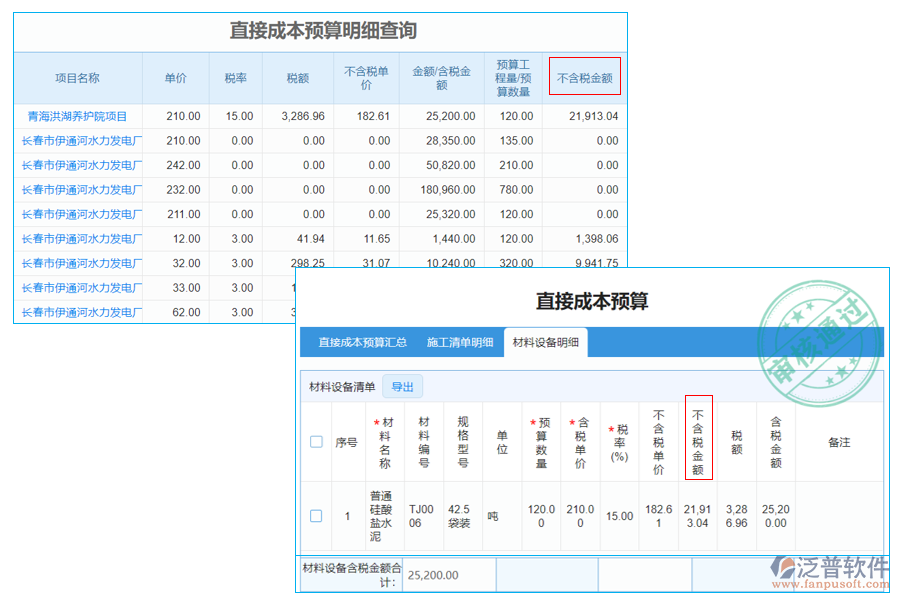Click the 税率 column header

[x=234, y=76]
